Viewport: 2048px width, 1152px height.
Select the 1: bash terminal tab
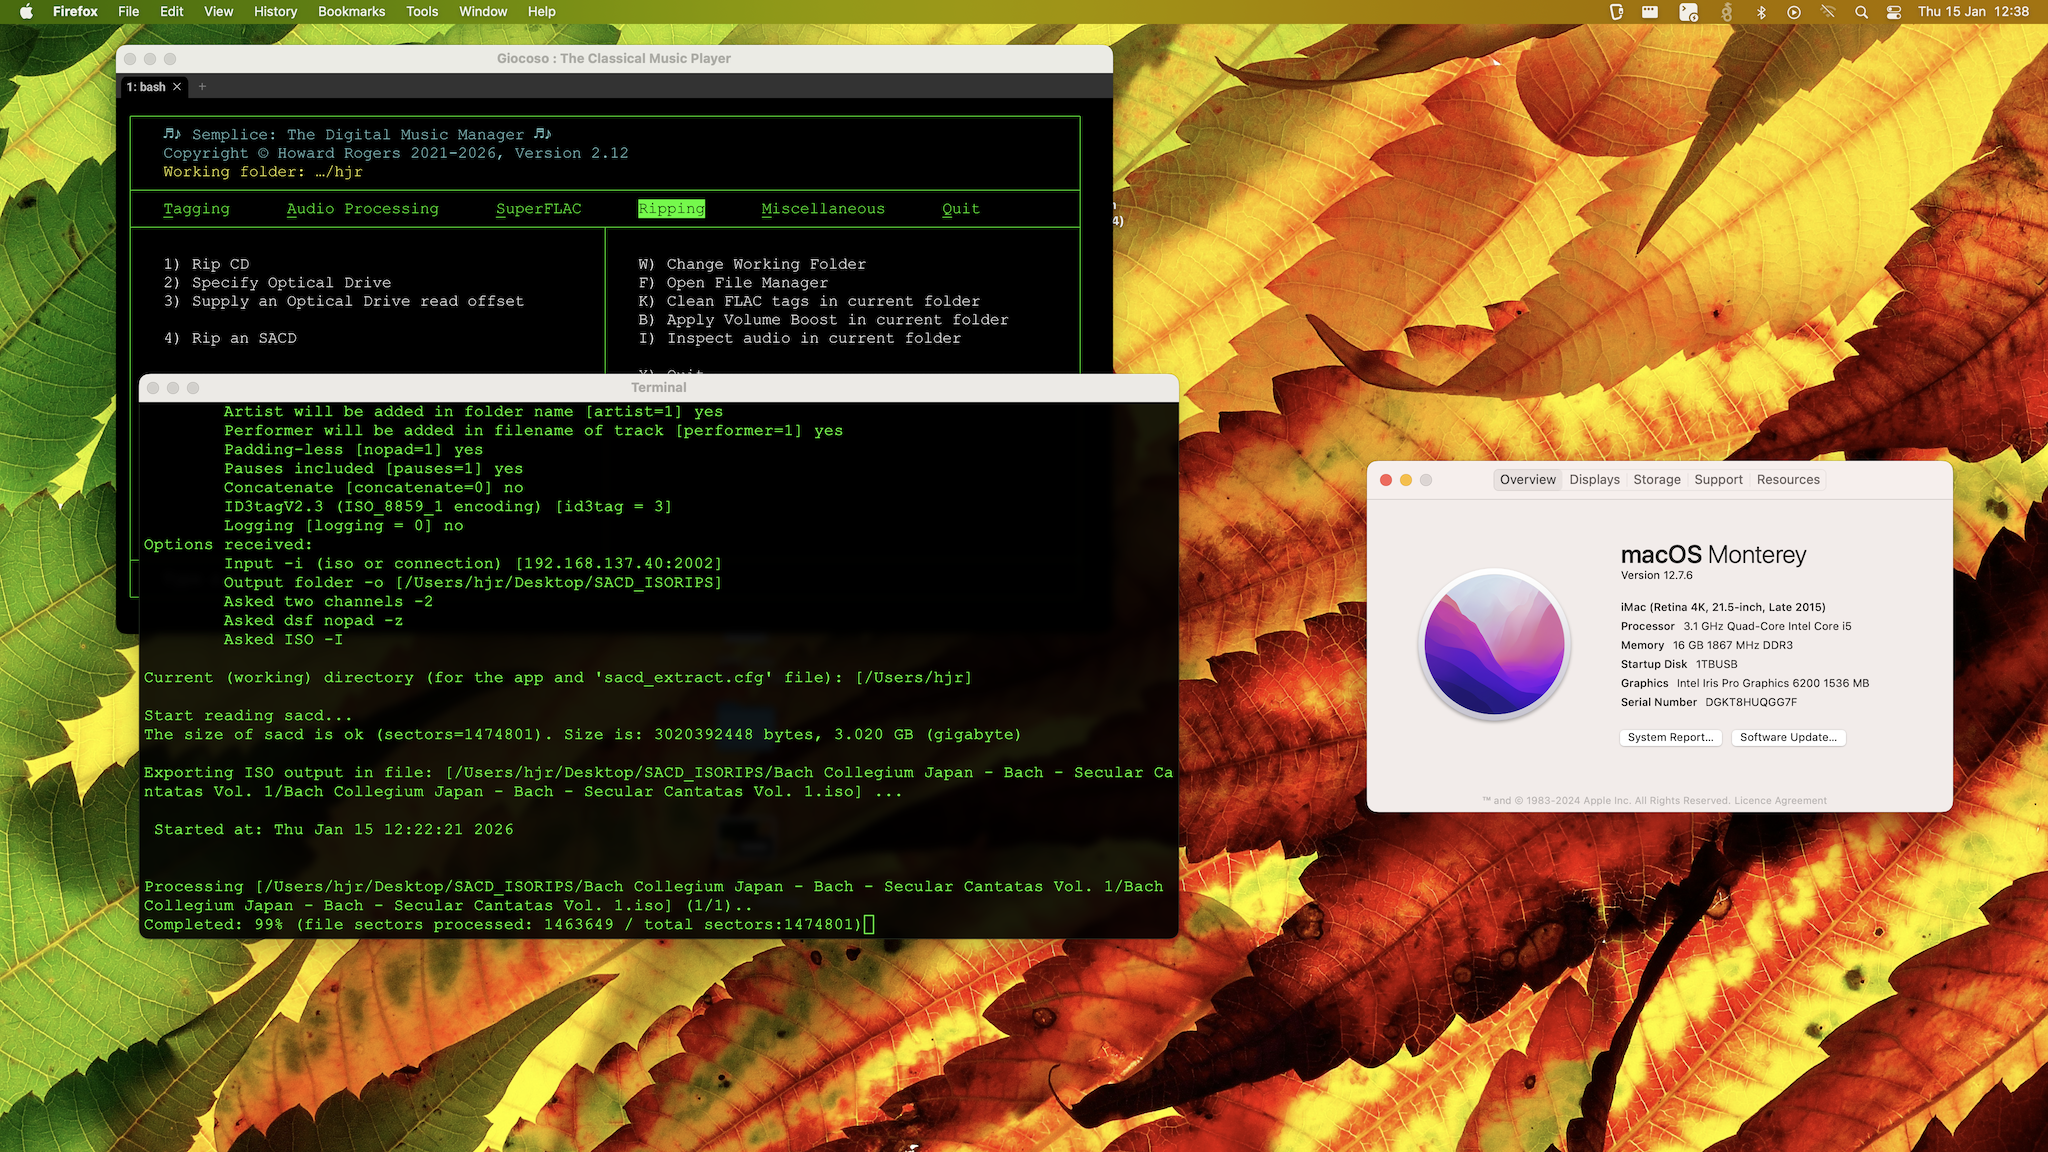point(148,87)
